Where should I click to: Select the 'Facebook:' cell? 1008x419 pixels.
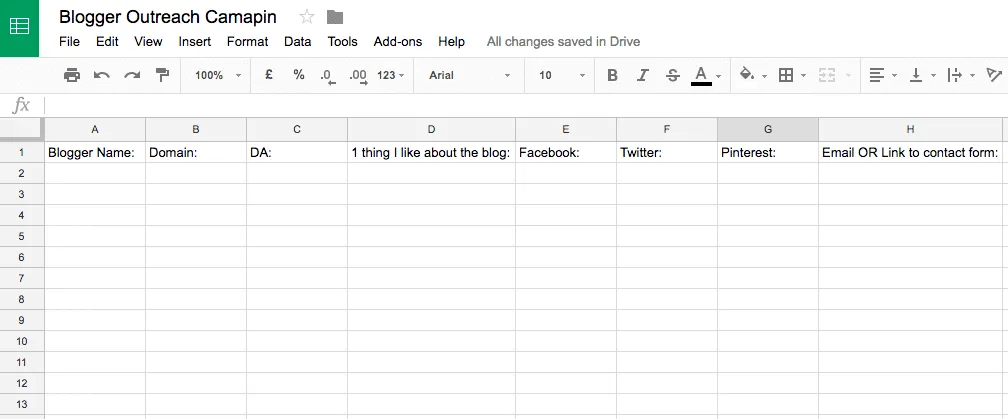[x=566, y=152]
